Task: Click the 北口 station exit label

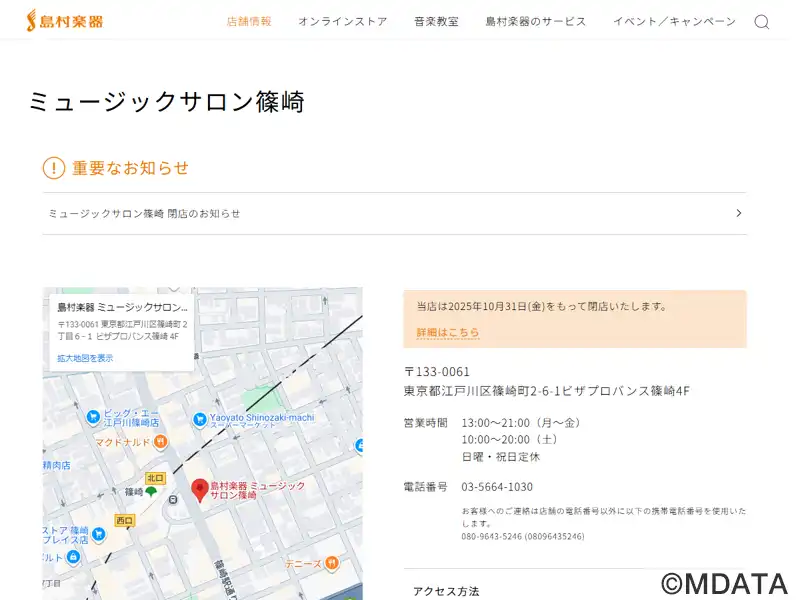Action: pyautogui.click(x=155, y=478)
